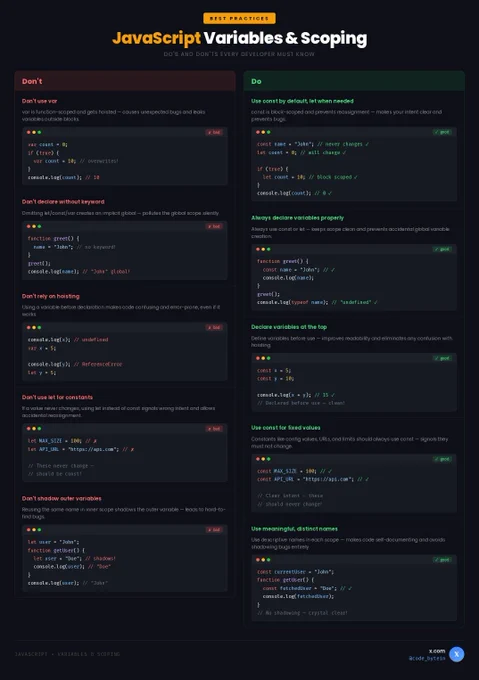
Task: Click comment '// No shadowing — crystal clear!'
Action: [303, 613]
